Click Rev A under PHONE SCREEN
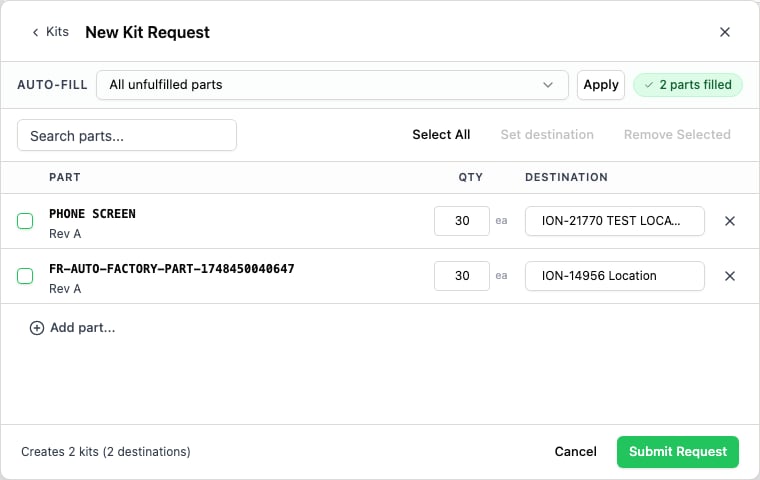 tap(65, 234)
